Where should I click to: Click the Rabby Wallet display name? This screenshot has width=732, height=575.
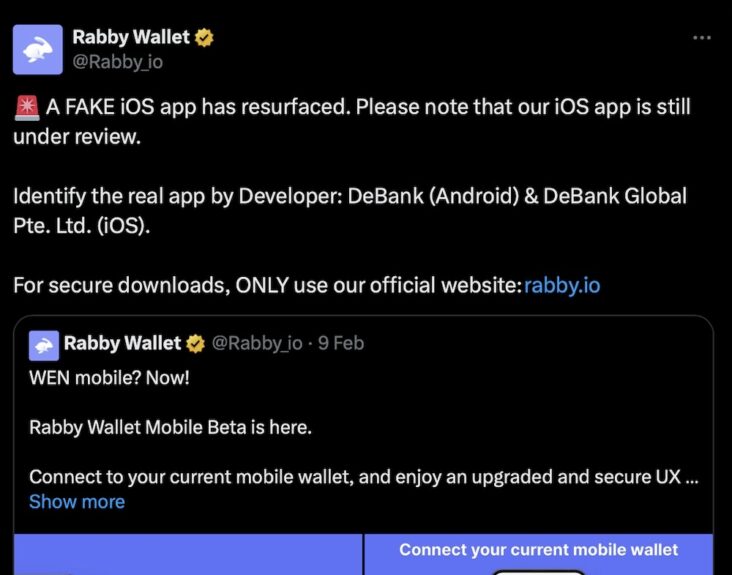tap(131, 37)
